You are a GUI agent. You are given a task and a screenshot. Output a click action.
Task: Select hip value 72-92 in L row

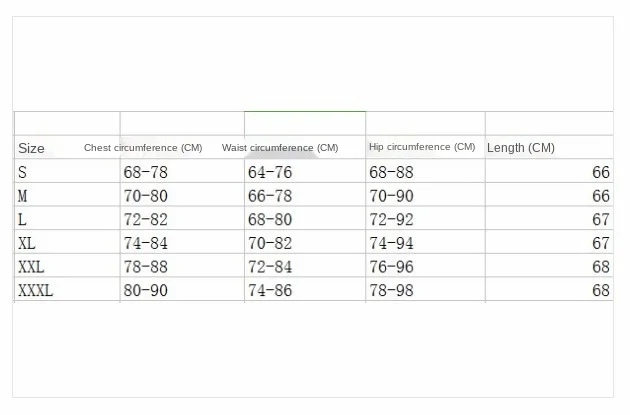click(x=391, y=219)
